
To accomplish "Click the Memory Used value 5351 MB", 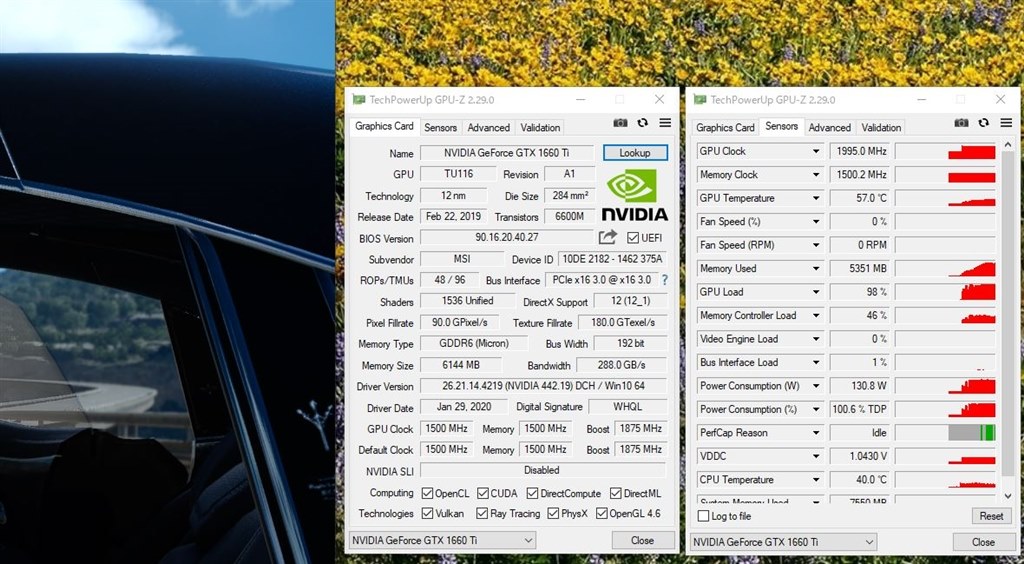I will click(x=859, y=269).
